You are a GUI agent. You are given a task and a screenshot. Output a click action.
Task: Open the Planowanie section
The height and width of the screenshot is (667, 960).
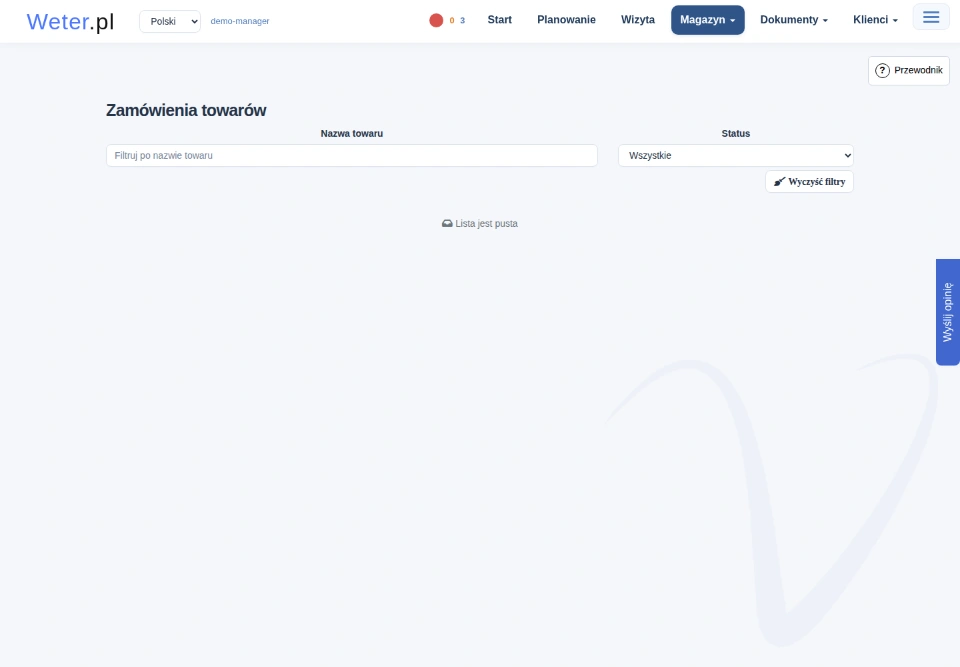(x=566, y=20)
